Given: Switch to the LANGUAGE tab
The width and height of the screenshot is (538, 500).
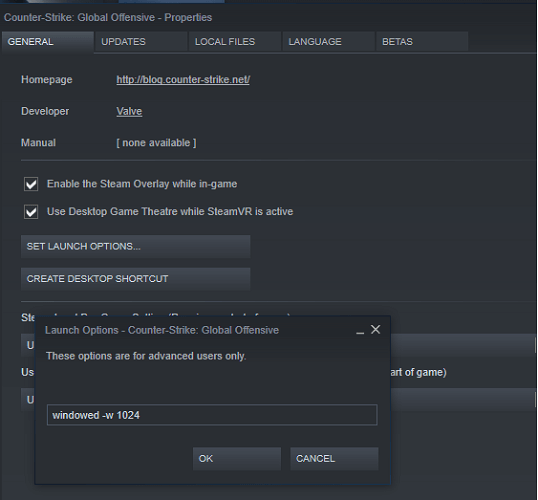Looking at the screenshot, I should click(x=328, y=42).
